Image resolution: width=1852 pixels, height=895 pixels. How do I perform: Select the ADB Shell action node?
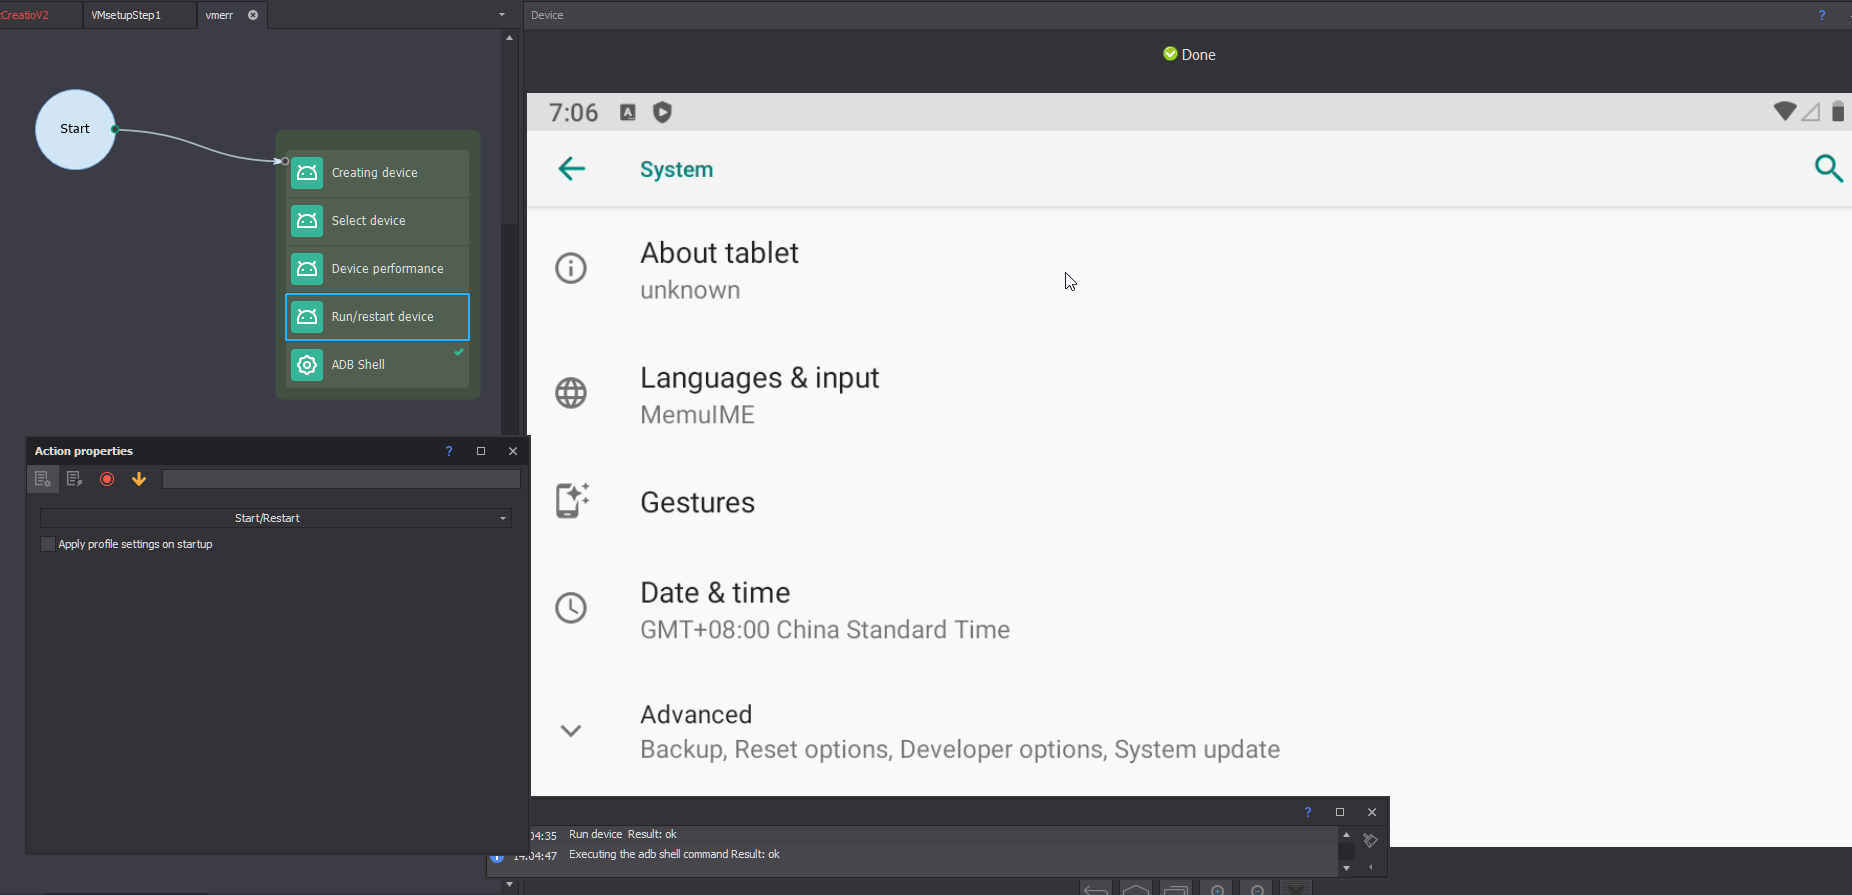[377, 365]
